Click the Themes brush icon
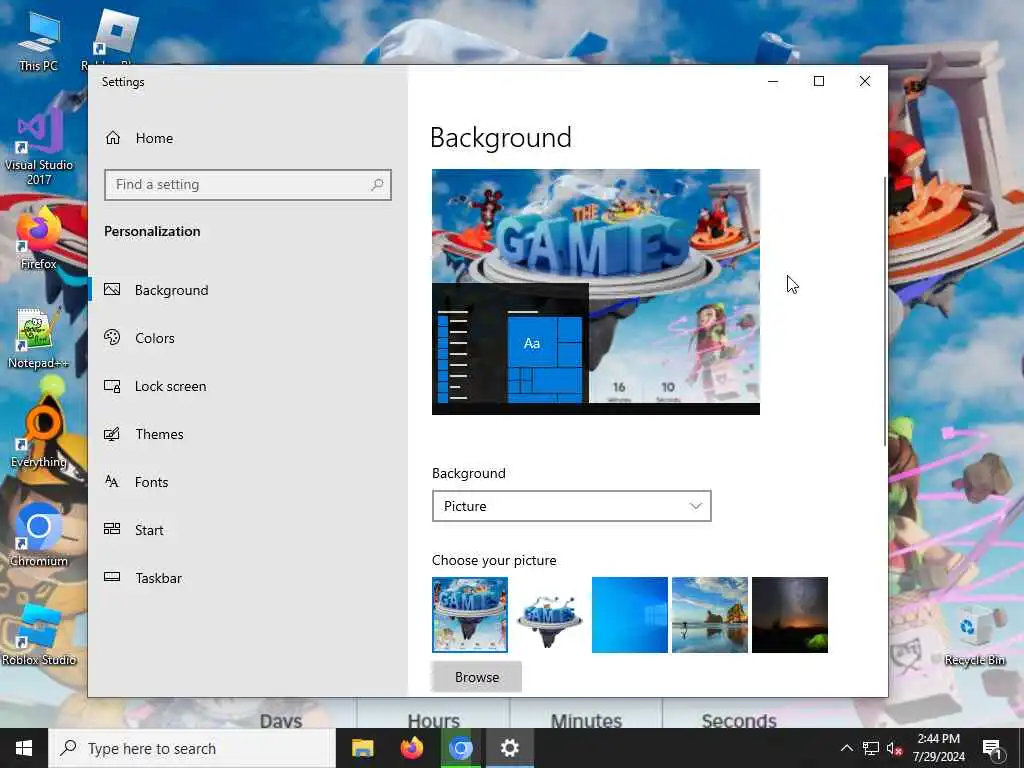The image size is (1024, 768). coord(112,434)
